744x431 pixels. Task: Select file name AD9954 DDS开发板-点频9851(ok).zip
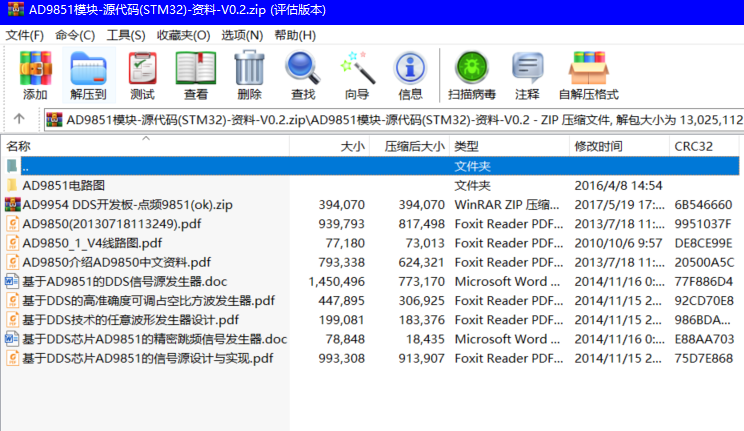[x=128, y=205]
